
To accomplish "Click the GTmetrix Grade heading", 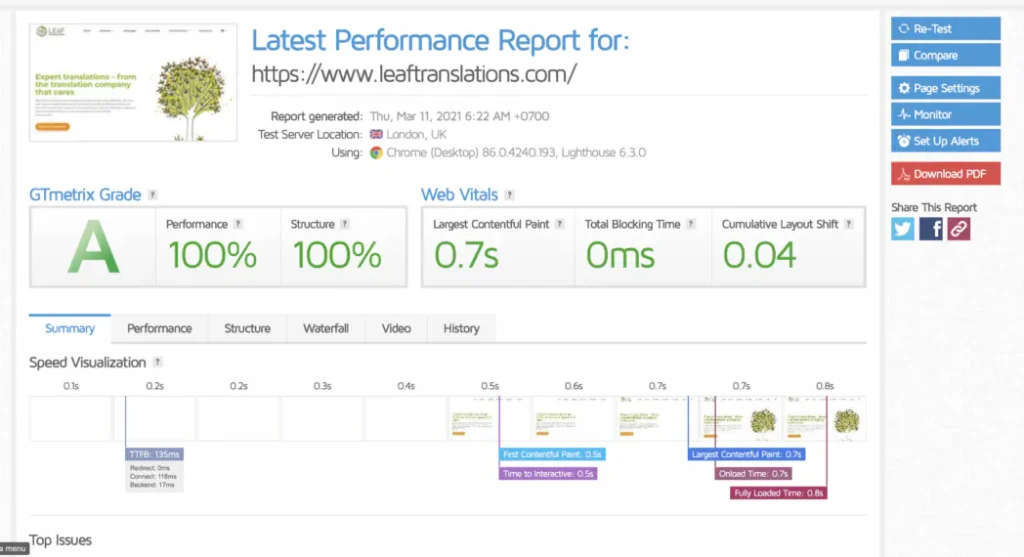I will (85, 195).
